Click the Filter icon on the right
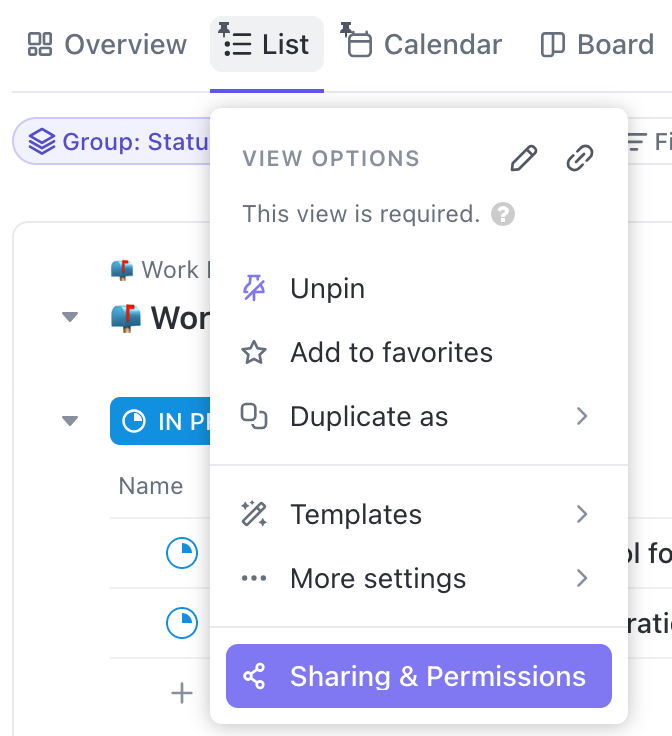 (x=637, y=142)
